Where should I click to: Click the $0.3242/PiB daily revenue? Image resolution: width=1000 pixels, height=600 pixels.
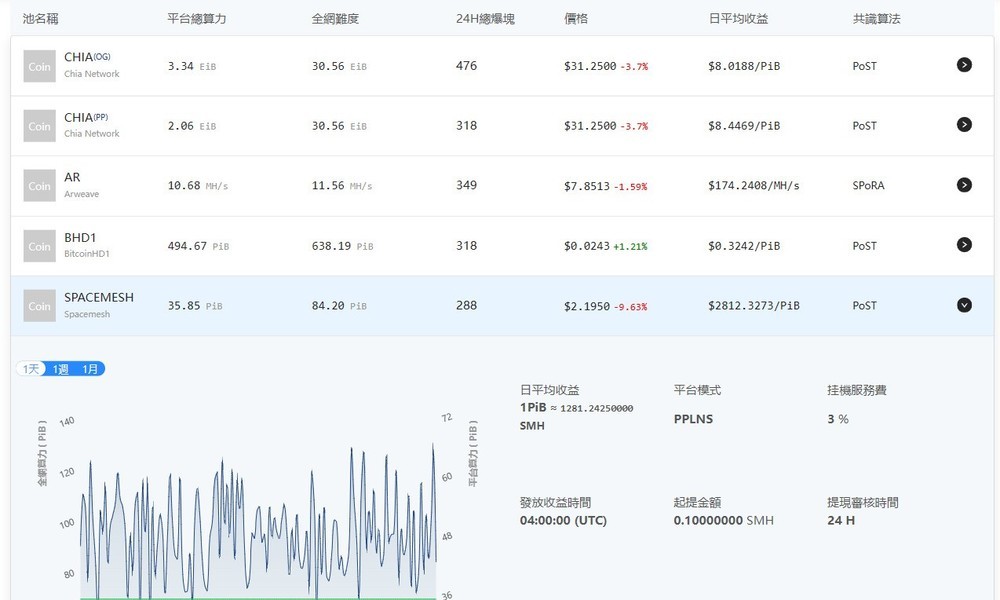pos(744,246)
